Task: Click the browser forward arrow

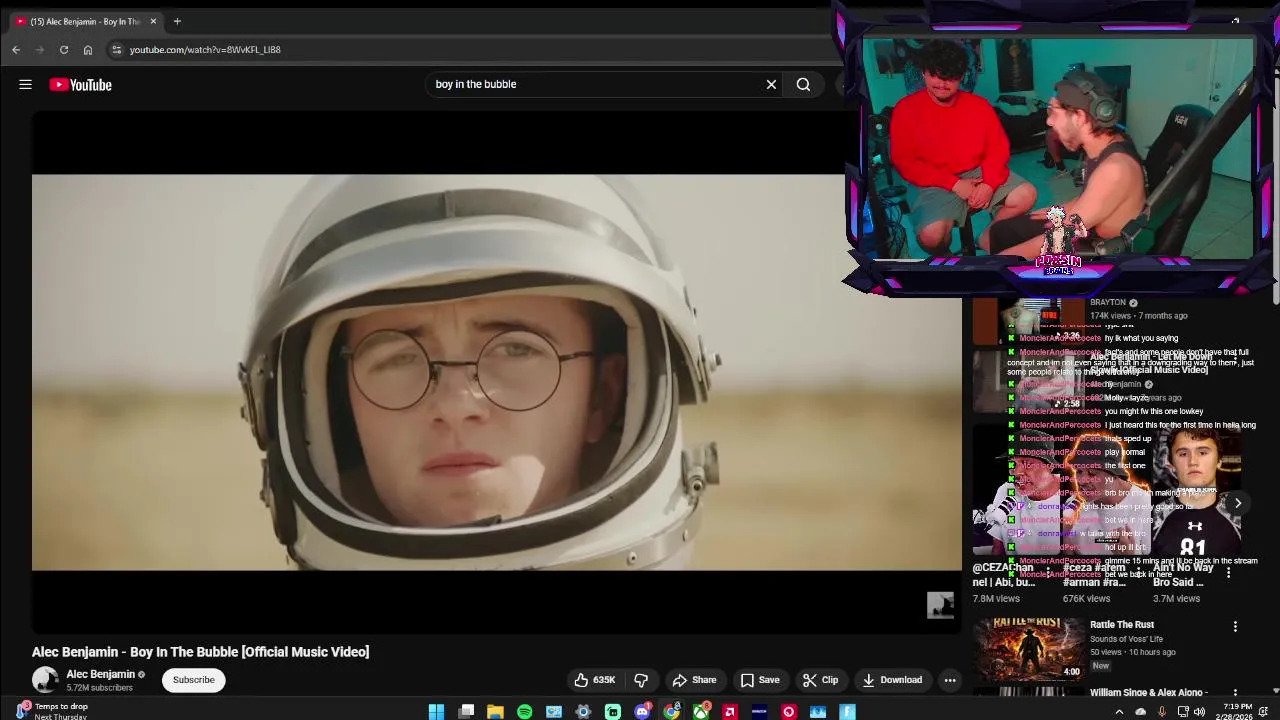Action: click(x=40, y=50)
